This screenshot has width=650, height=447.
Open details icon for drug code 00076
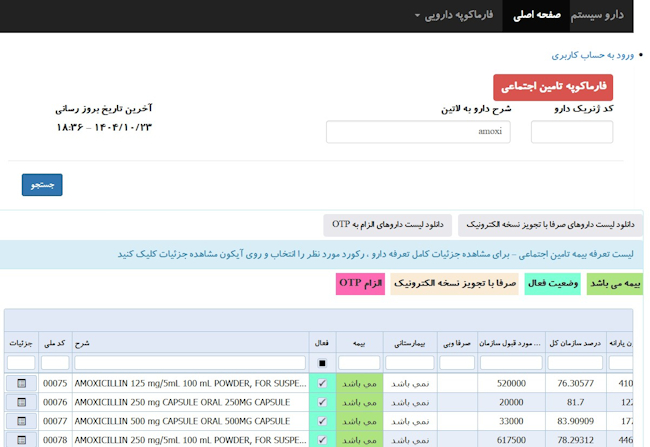click(21, 402)
